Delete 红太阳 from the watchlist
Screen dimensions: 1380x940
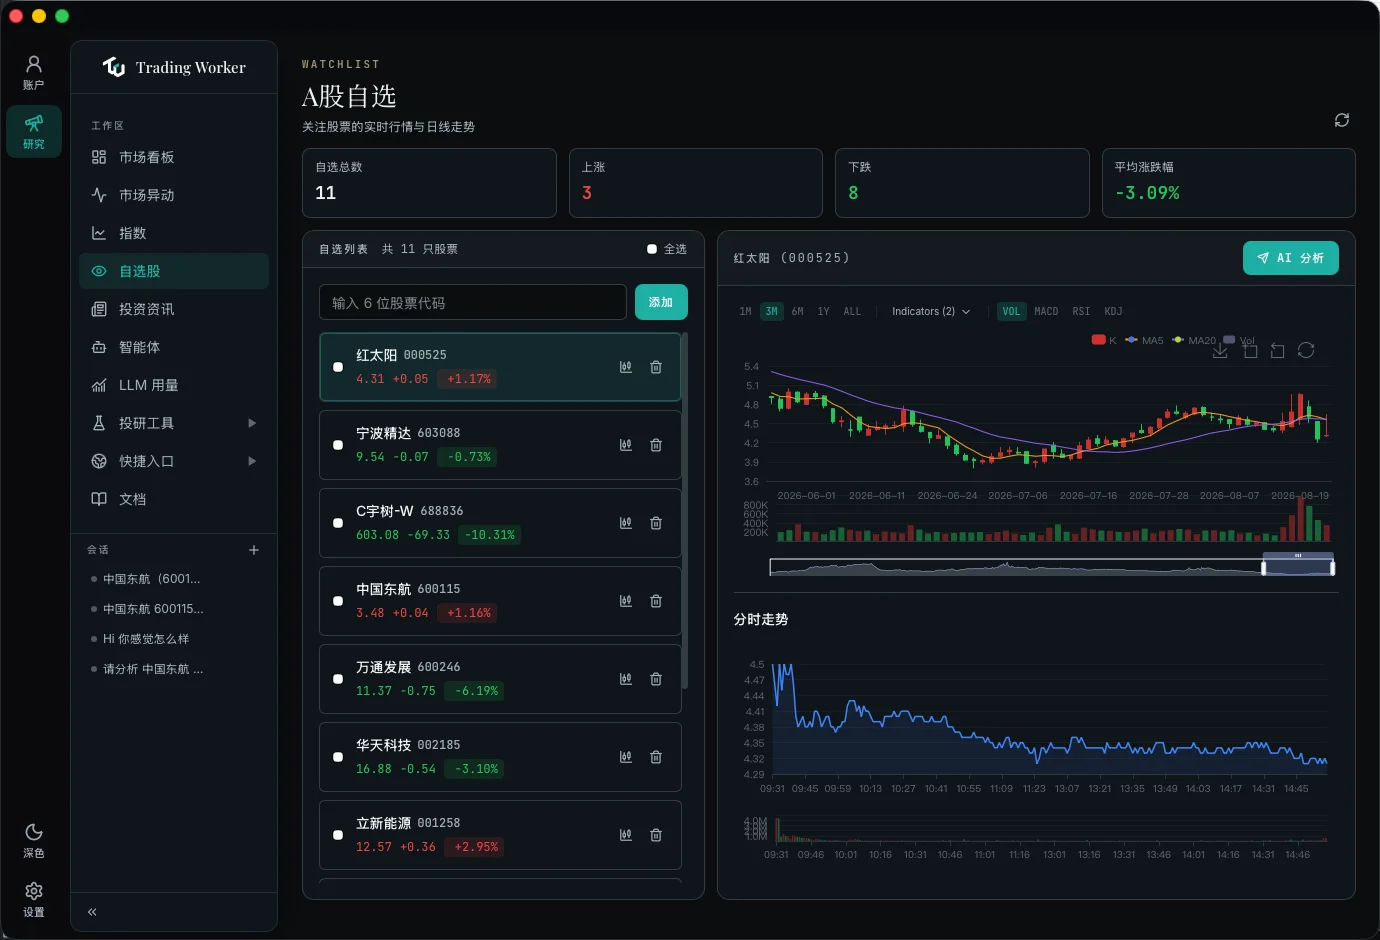pos(656,367)
